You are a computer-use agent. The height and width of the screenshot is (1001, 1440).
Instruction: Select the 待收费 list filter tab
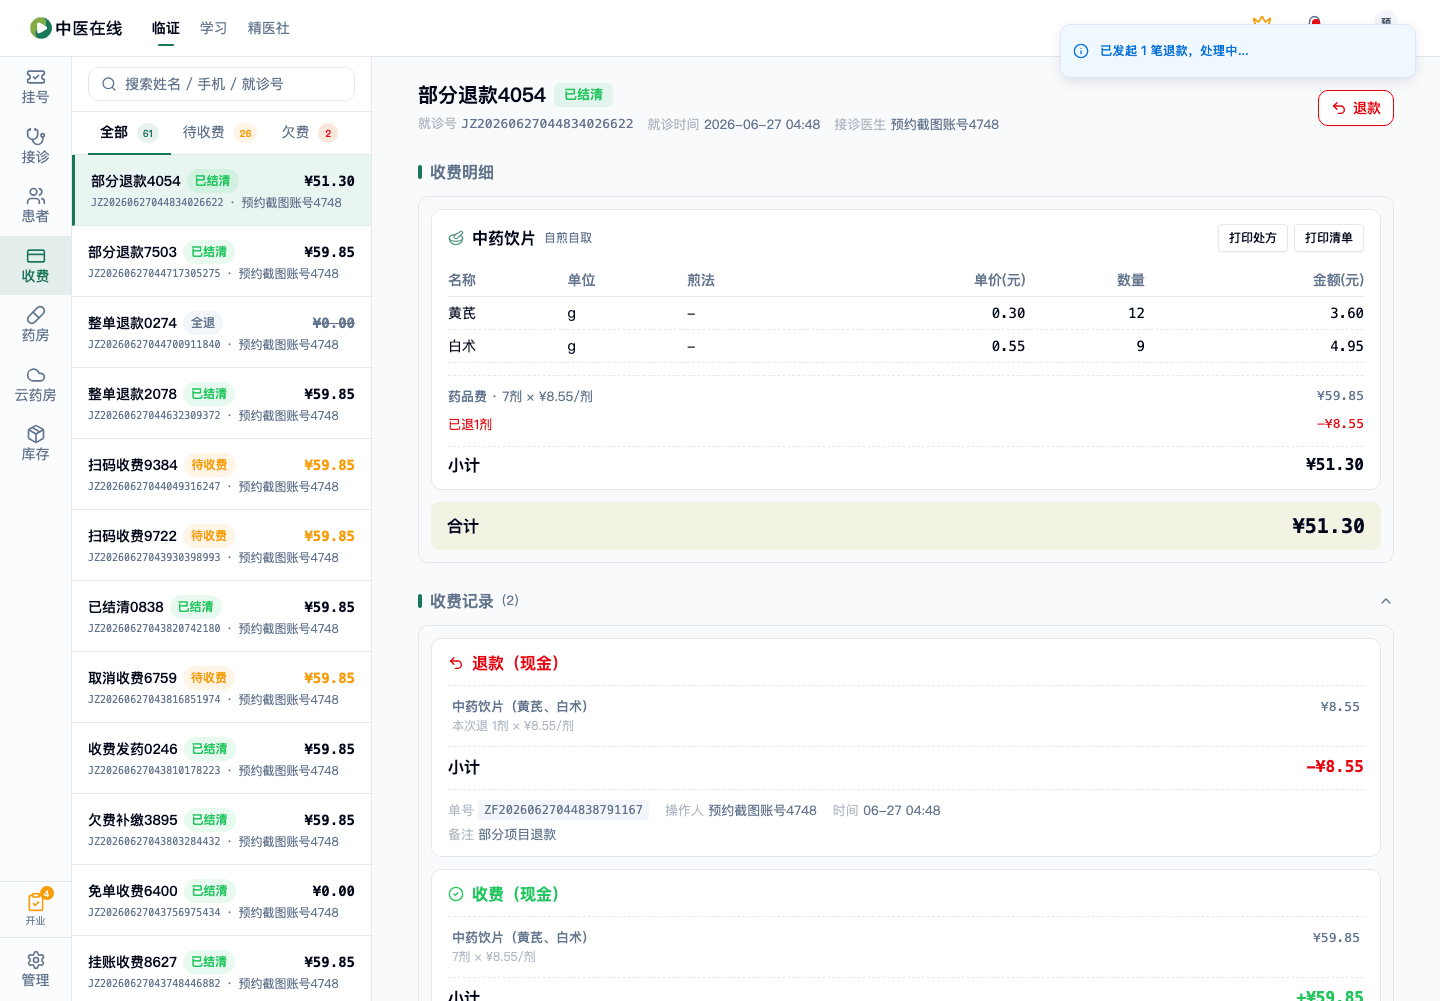tap(219, 132)
